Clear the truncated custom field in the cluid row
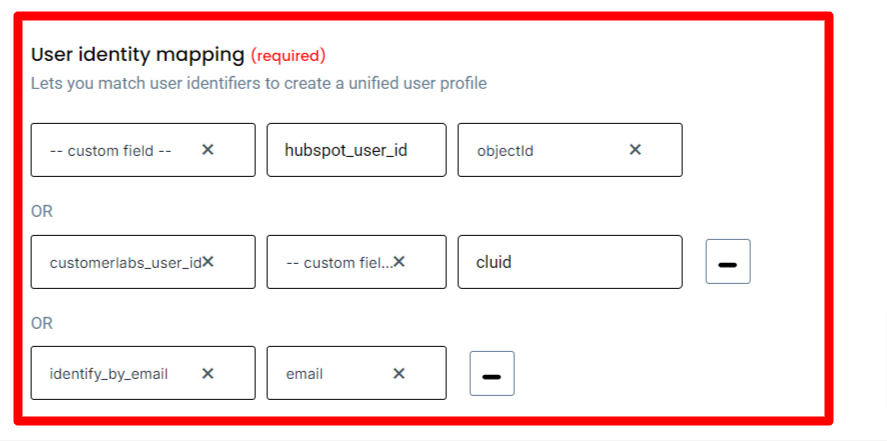The height and width of the screenshot is (441, 887). [399, 262]
